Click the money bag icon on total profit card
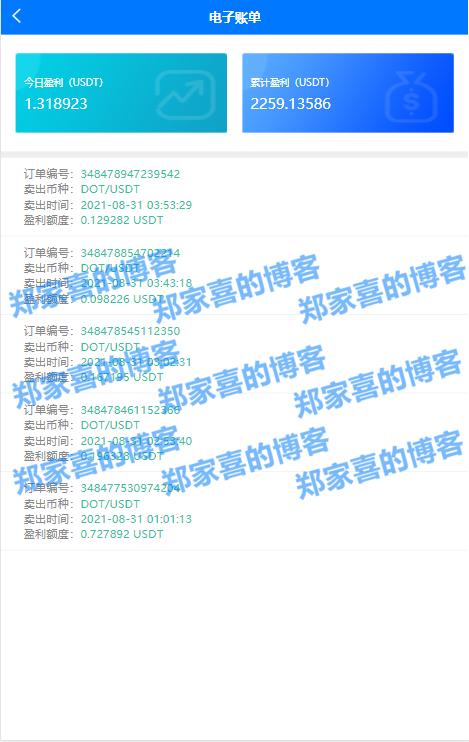469x742 pixels. pyautogui.click(x=411, y=97)
